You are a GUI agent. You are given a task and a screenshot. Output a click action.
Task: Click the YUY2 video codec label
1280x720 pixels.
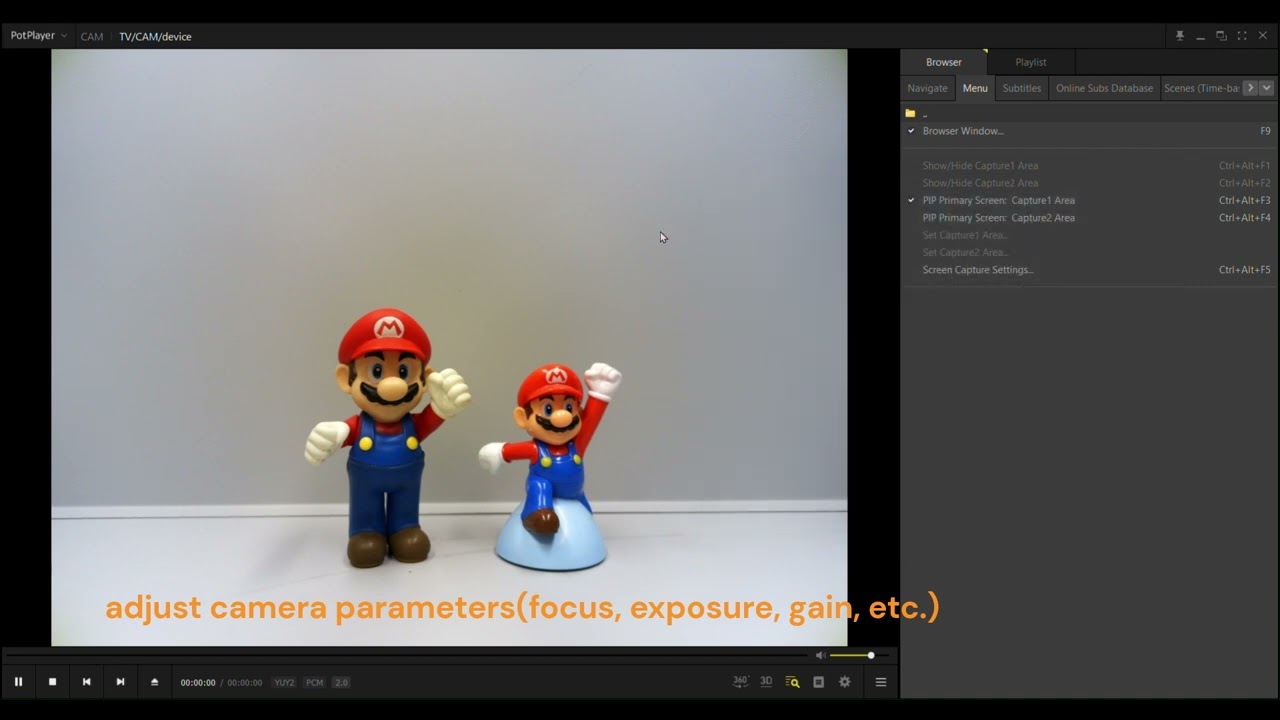point(285,683)
